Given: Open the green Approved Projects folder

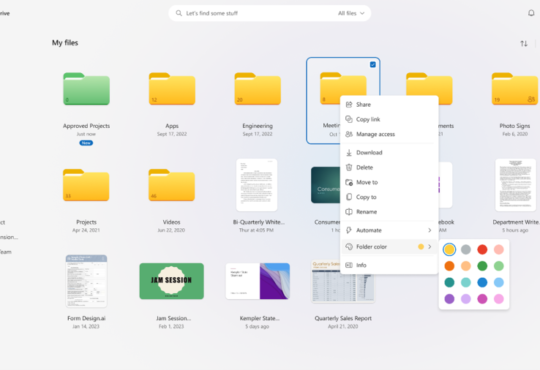Looking at the screenshot, I should [x=86, y=89].
